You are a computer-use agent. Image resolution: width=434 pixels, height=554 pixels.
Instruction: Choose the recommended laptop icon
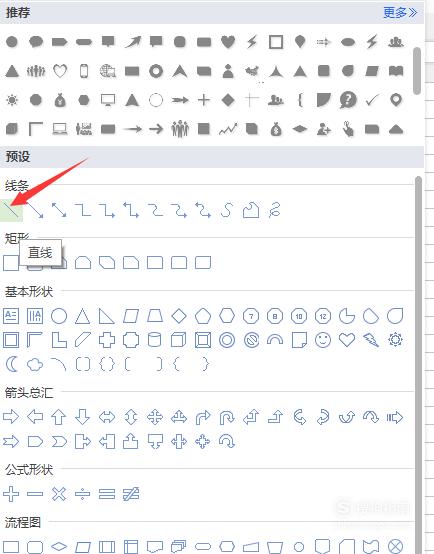[60, 129]
